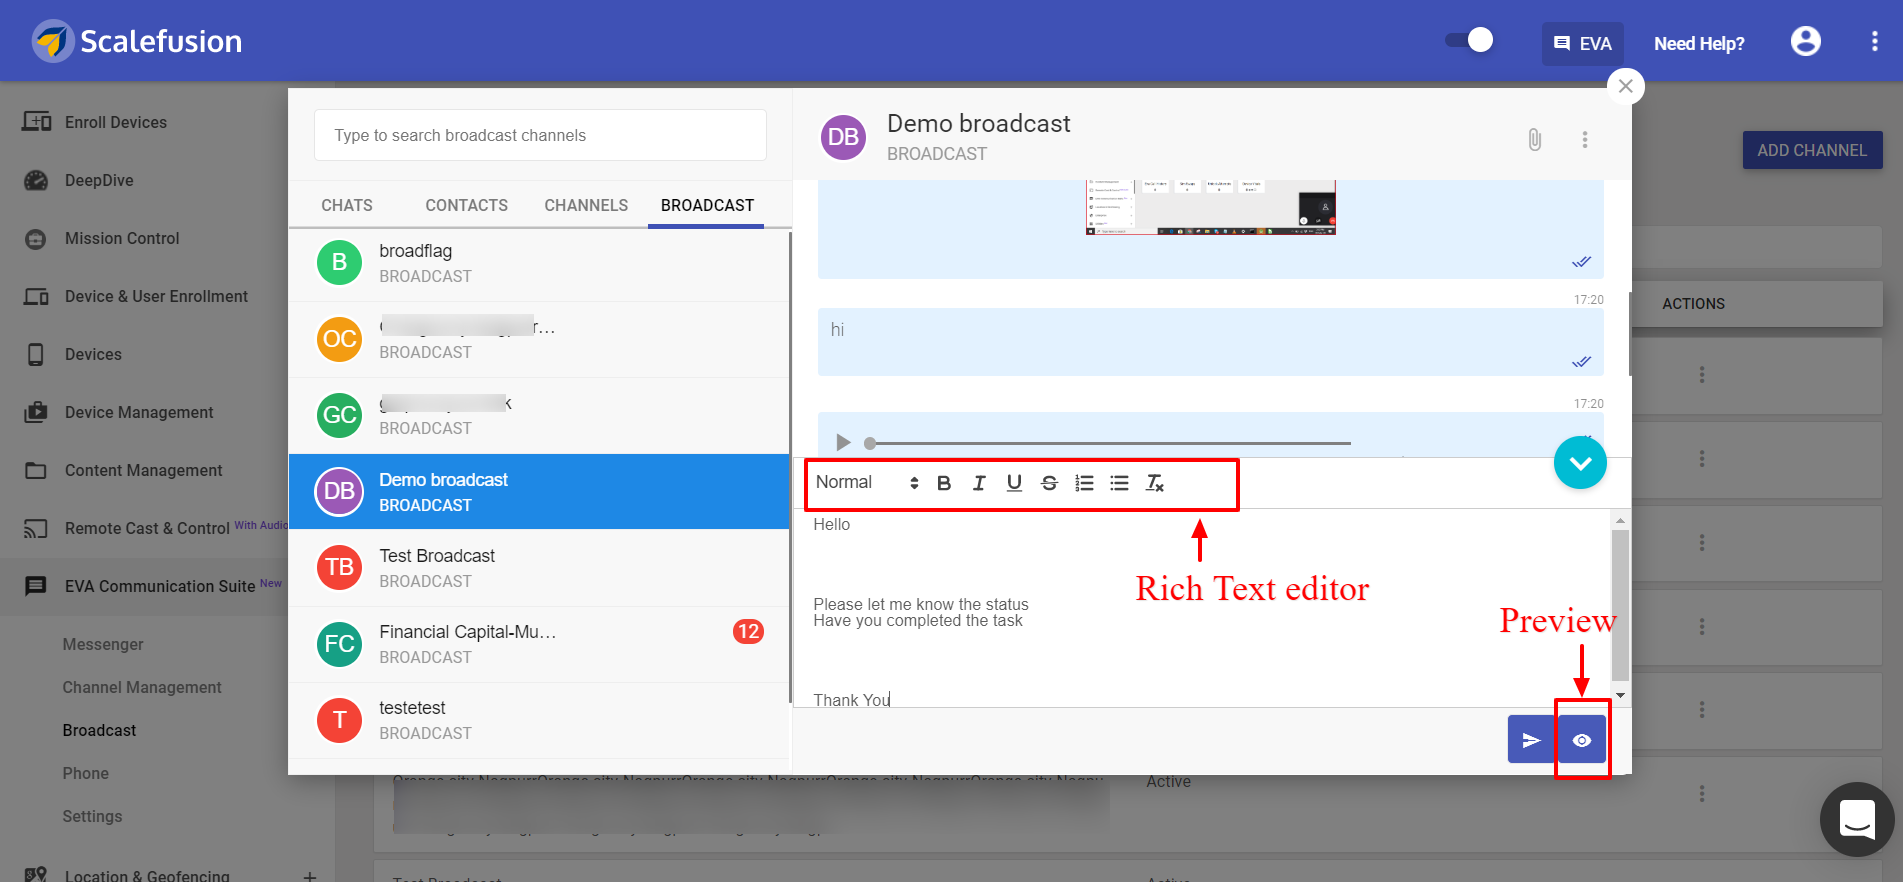Click the 12 unread badge

click(748, 632)
